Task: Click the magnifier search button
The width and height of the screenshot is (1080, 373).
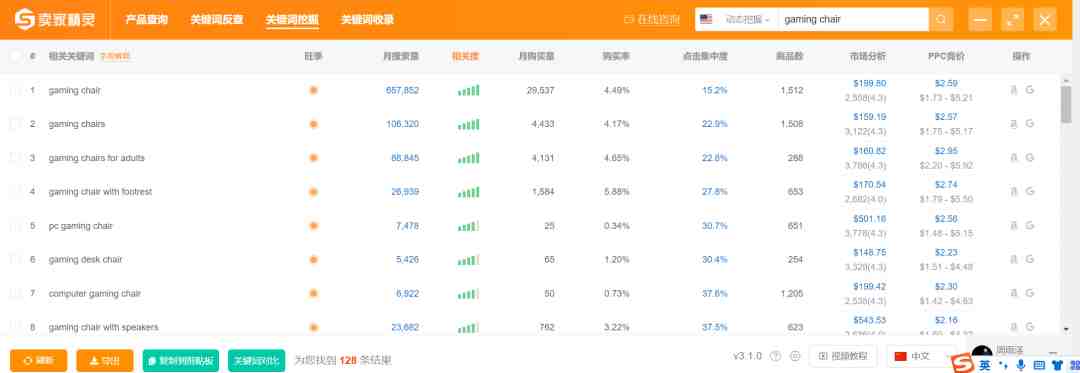Action: pyautogui.click(x=941, y=19)
